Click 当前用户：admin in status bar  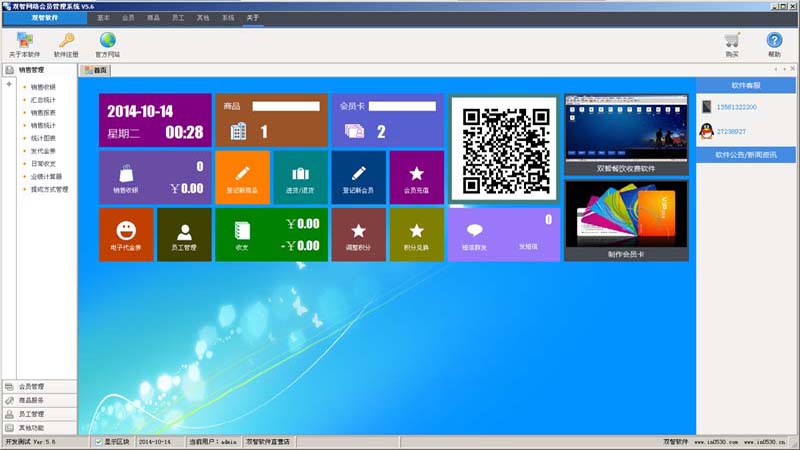[x=213, y=442]
